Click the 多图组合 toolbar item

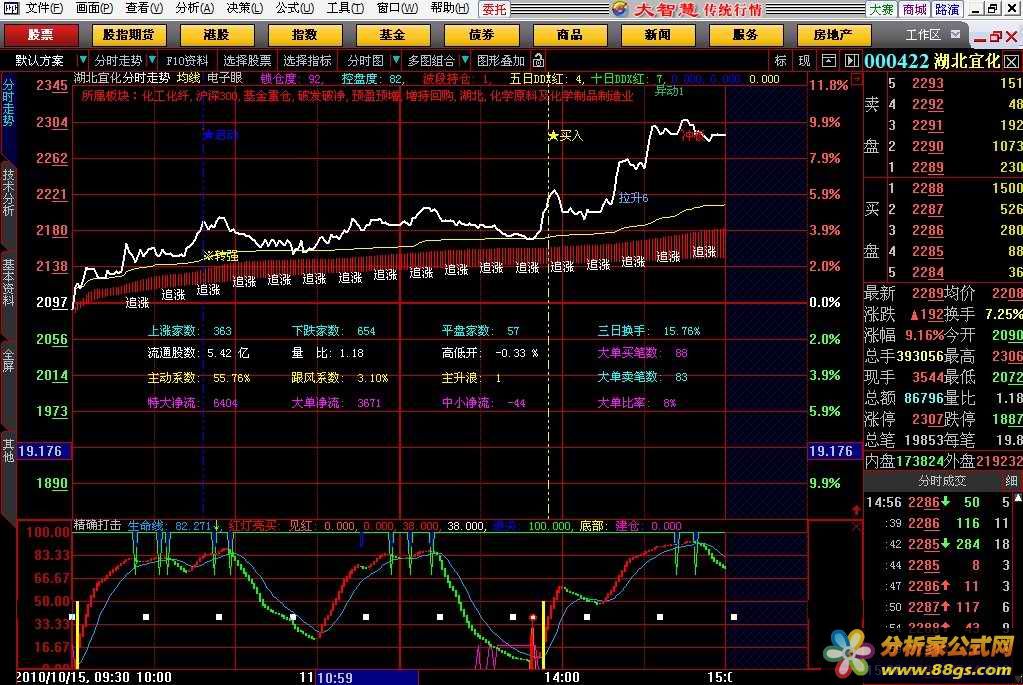431,61
